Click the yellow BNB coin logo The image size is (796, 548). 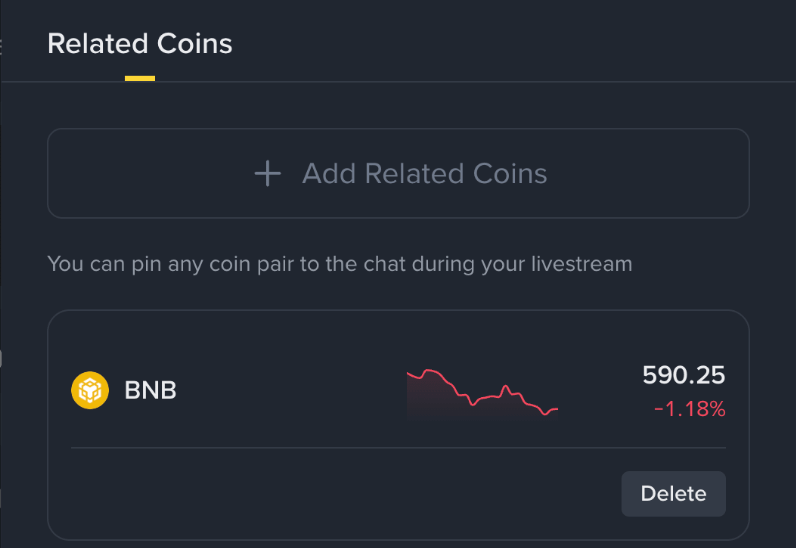coord(90,390)
